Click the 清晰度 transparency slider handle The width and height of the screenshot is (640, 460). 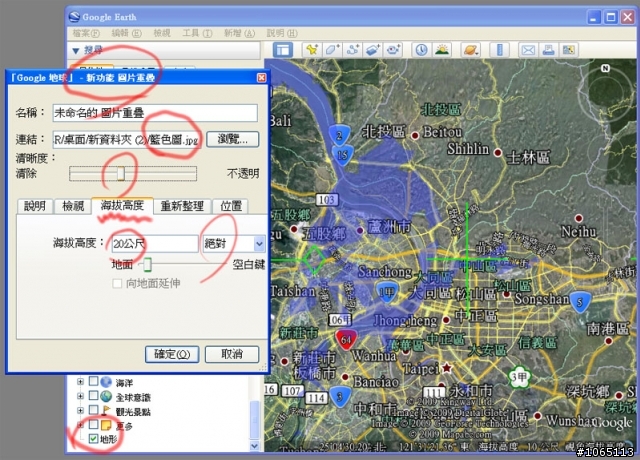click(120, 173)
